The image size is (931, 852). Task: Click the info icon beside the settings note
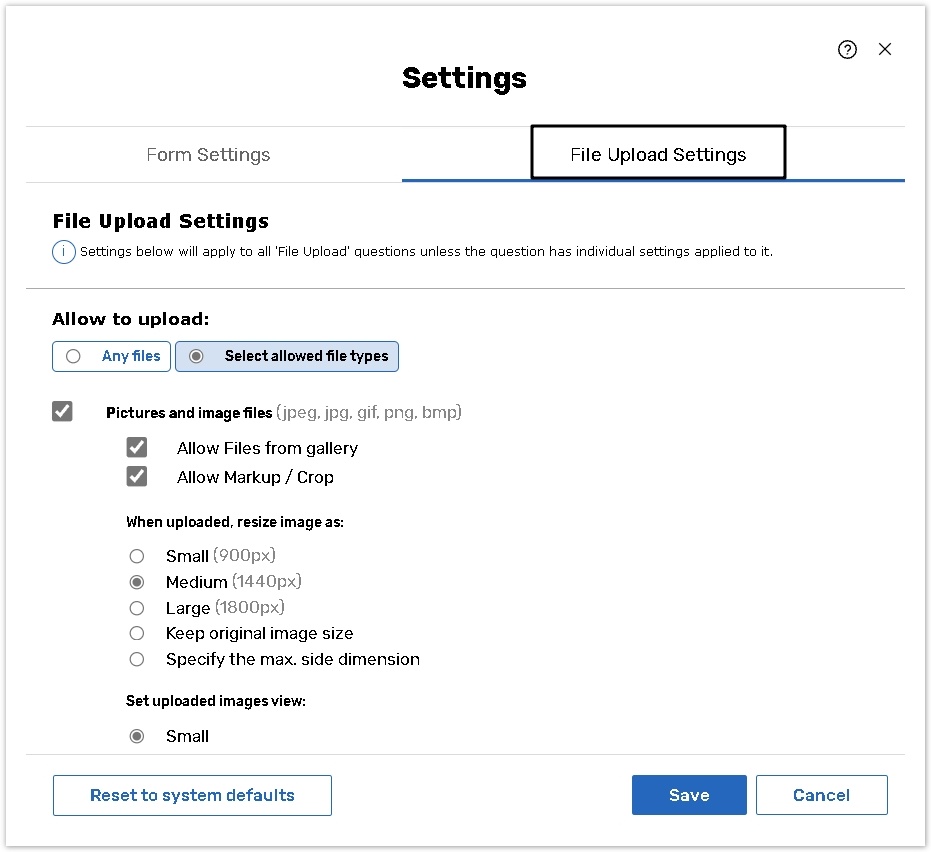click(x=63, y=252)
